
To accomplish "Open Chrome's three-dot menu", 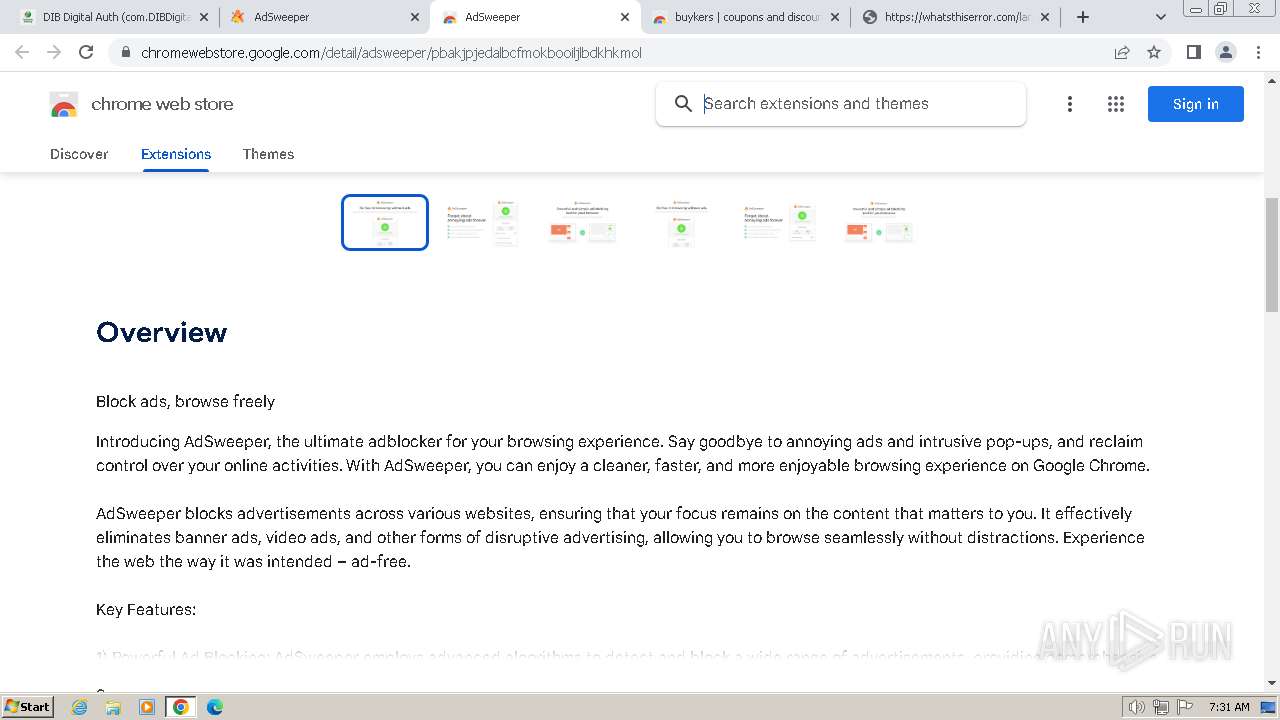I will click(1258, 52).
